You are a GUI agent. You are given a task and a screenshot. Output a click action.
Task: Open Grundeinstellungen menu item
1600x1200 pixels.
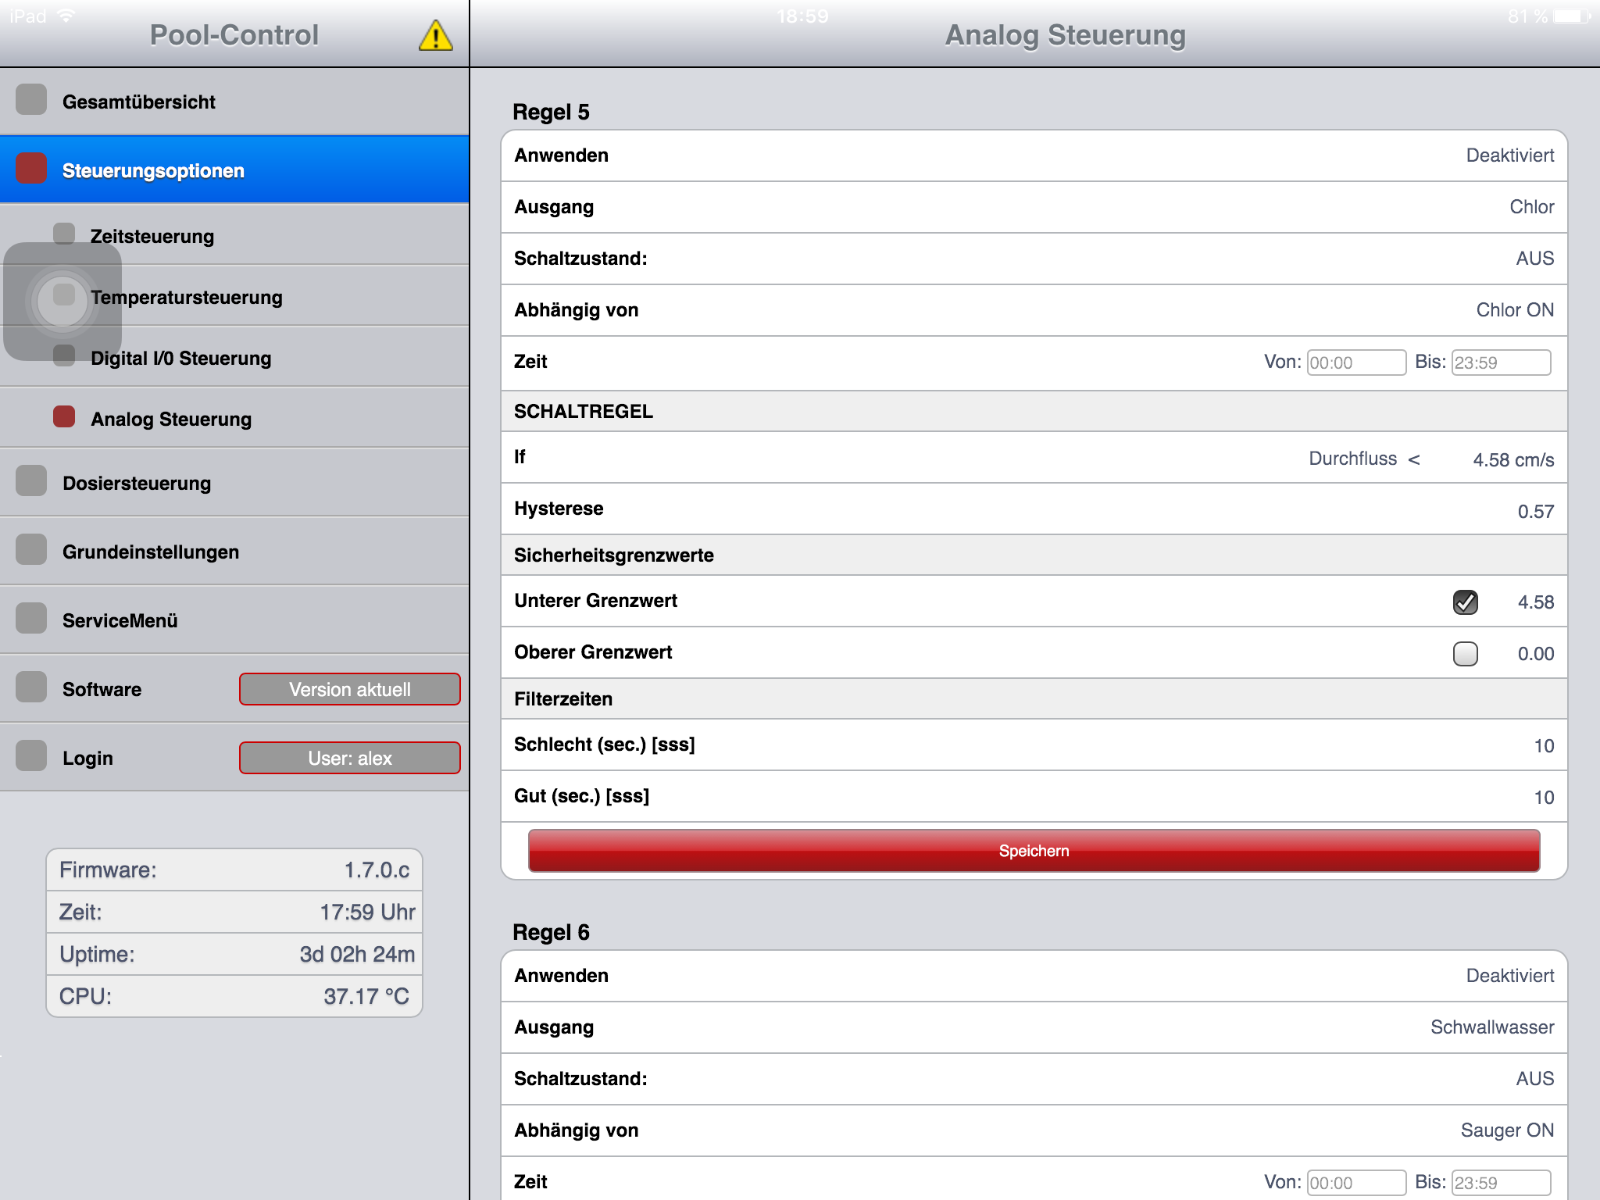[x=234, y=551]
